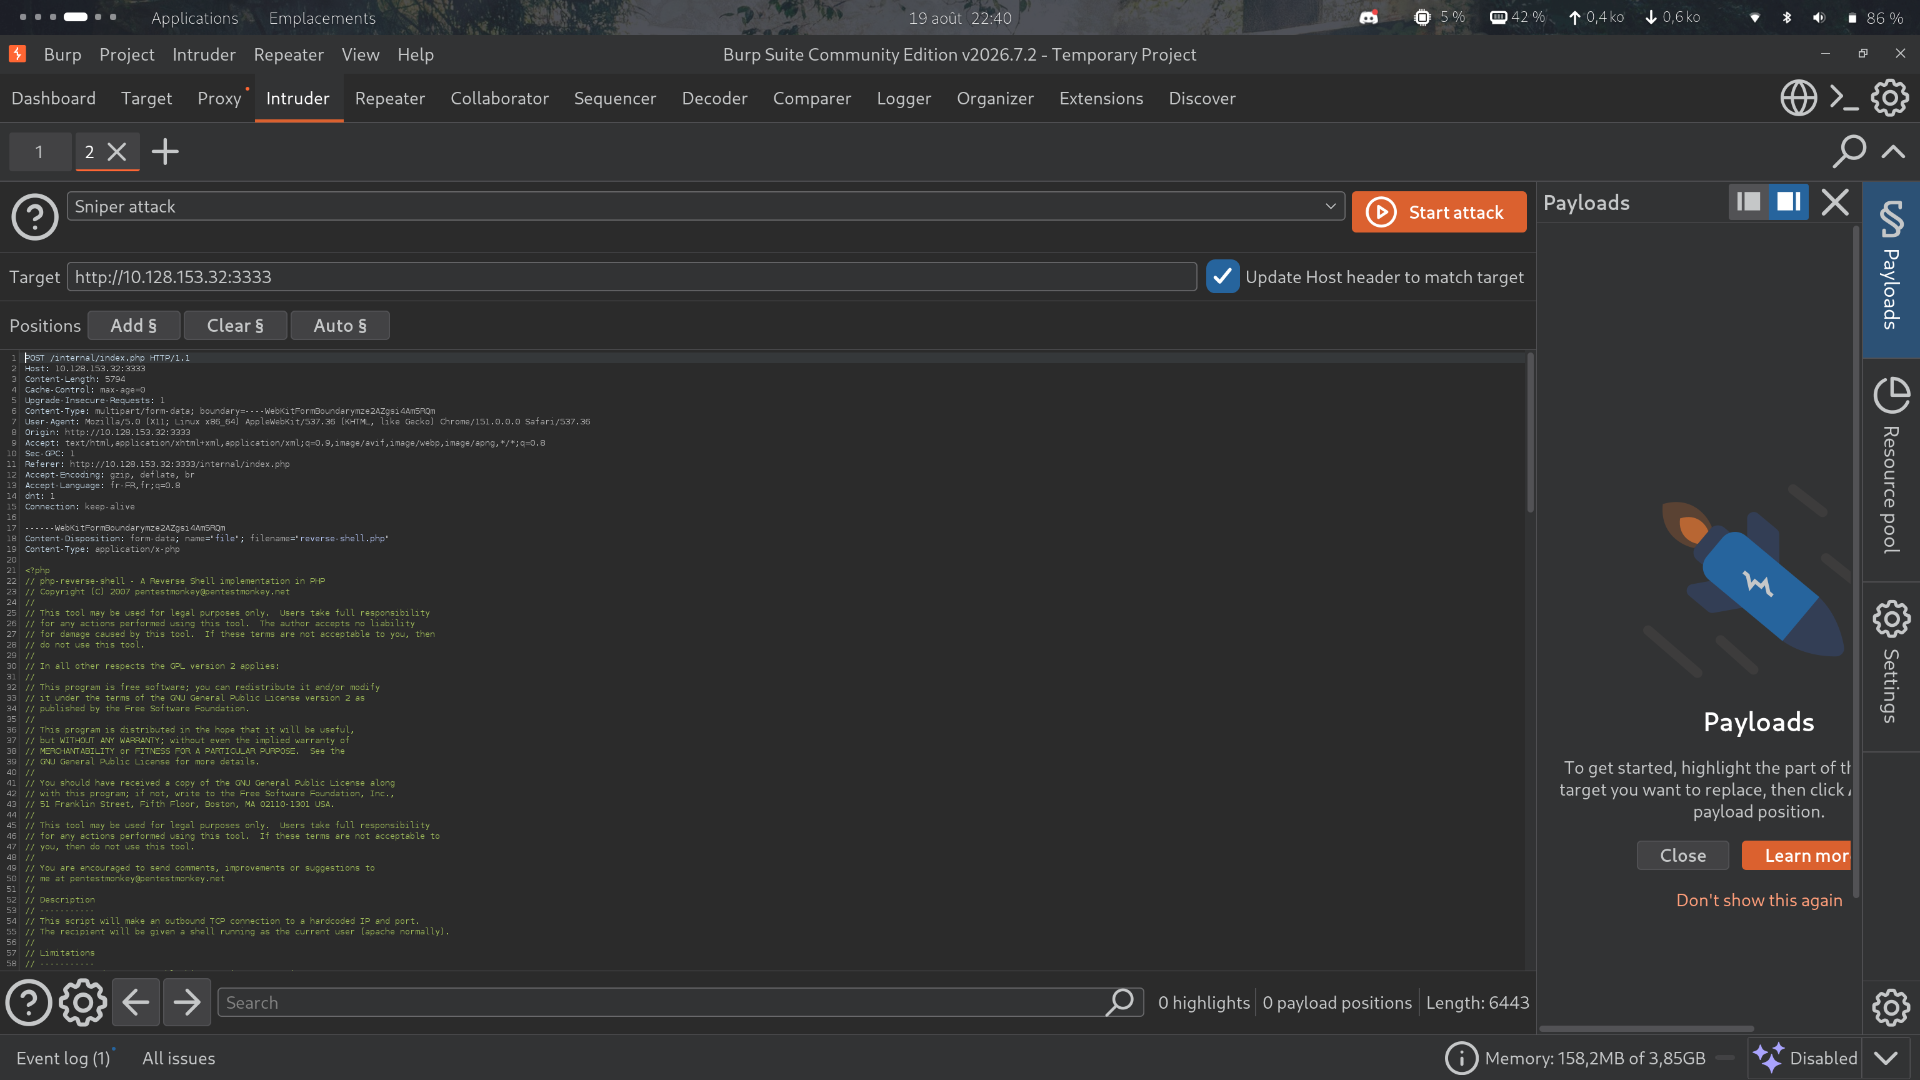1920x1080 pixels.
Task: Toggle Update Host header to match target
Action: pyautogui.click(x=1222, y=277)
